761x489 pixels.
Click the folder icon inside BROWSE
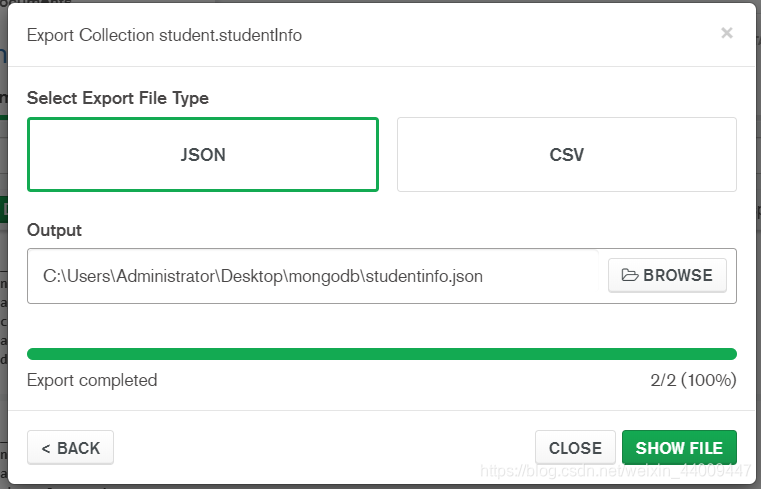(630, 275)
